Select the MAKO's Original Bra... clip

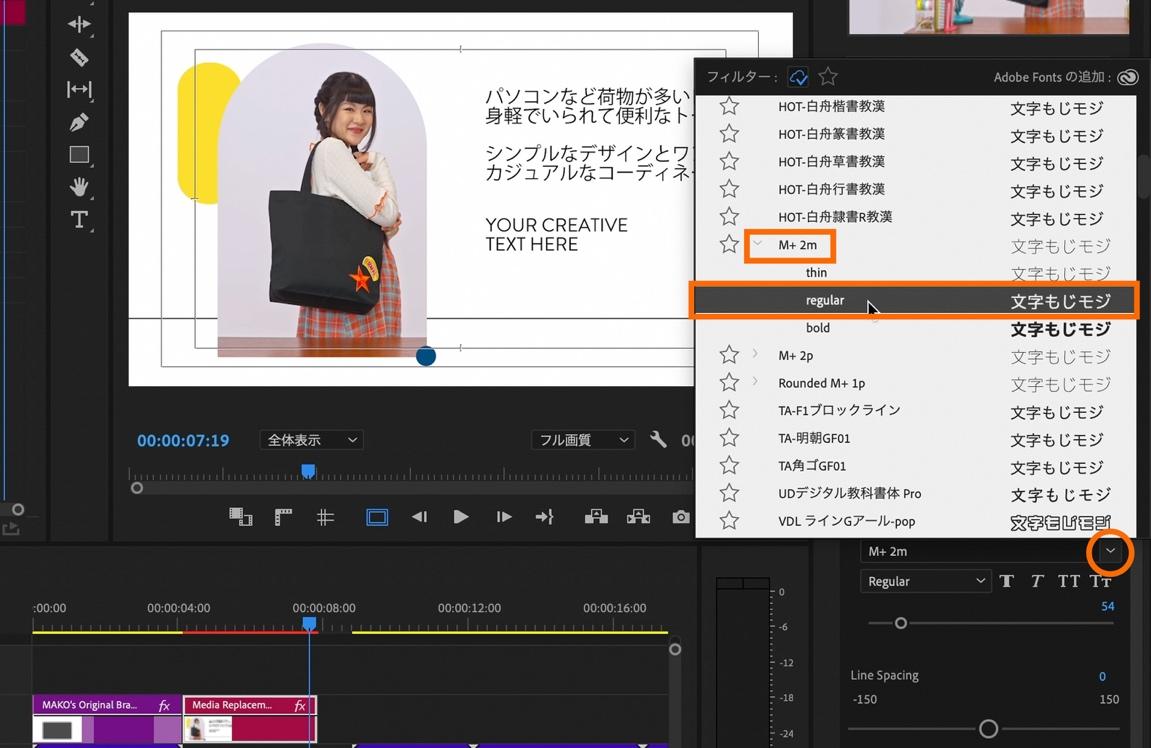107,719
